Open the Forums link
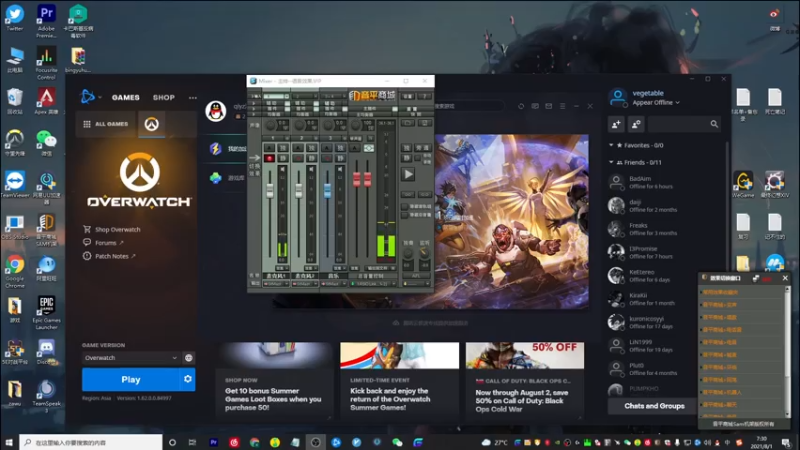800x450 pixels. coord(106,243)
